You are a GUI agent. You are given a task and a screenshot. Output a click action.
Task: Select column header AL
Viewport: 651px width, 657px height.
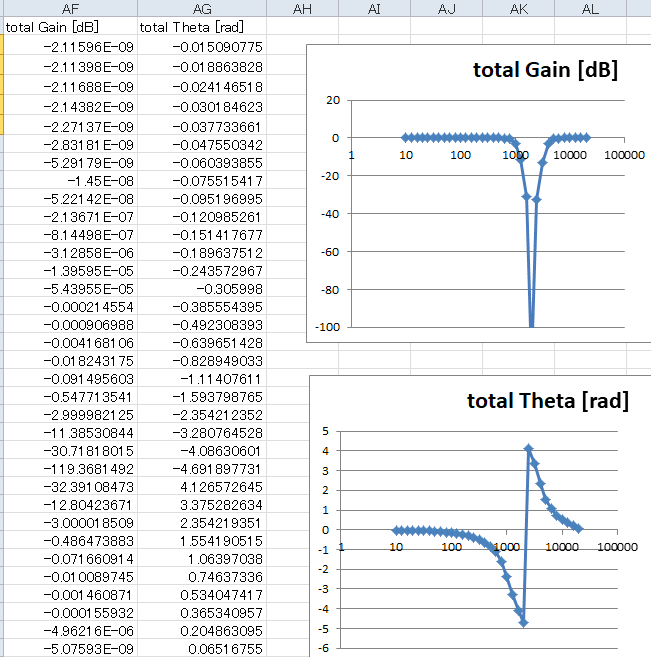point(590,8)
